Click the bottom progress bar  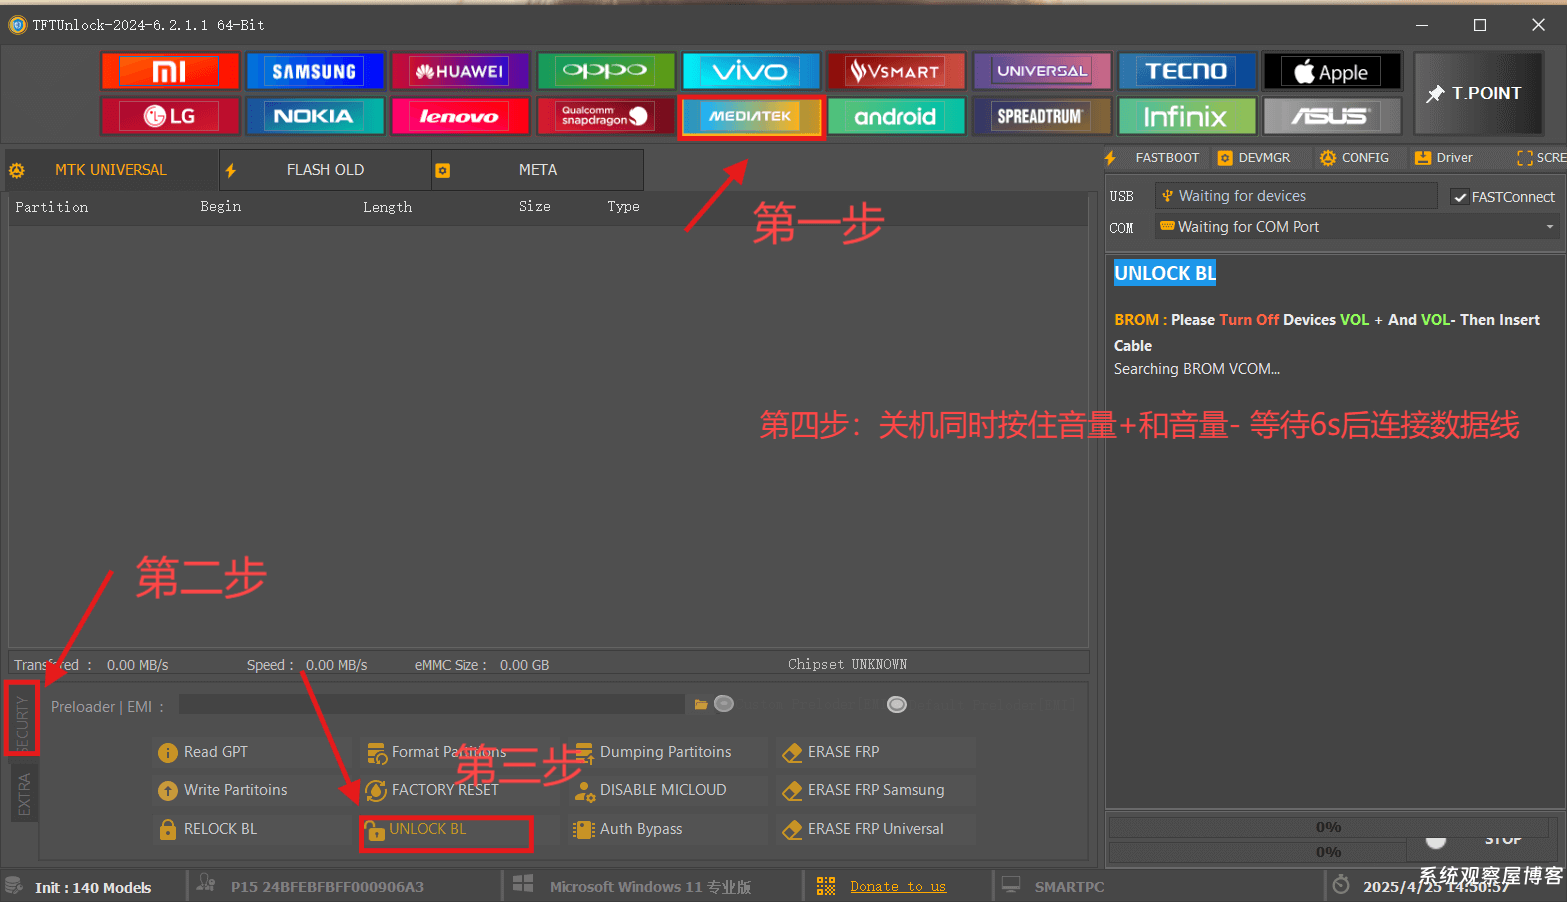click(x=1257, y=852)
